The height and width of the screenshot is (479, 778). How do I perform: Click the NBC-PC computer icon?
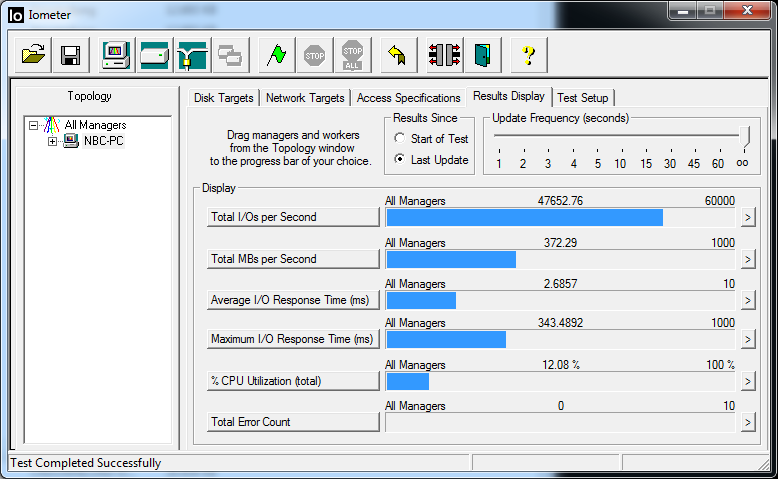pyautogui.click(x=71, y=141)
